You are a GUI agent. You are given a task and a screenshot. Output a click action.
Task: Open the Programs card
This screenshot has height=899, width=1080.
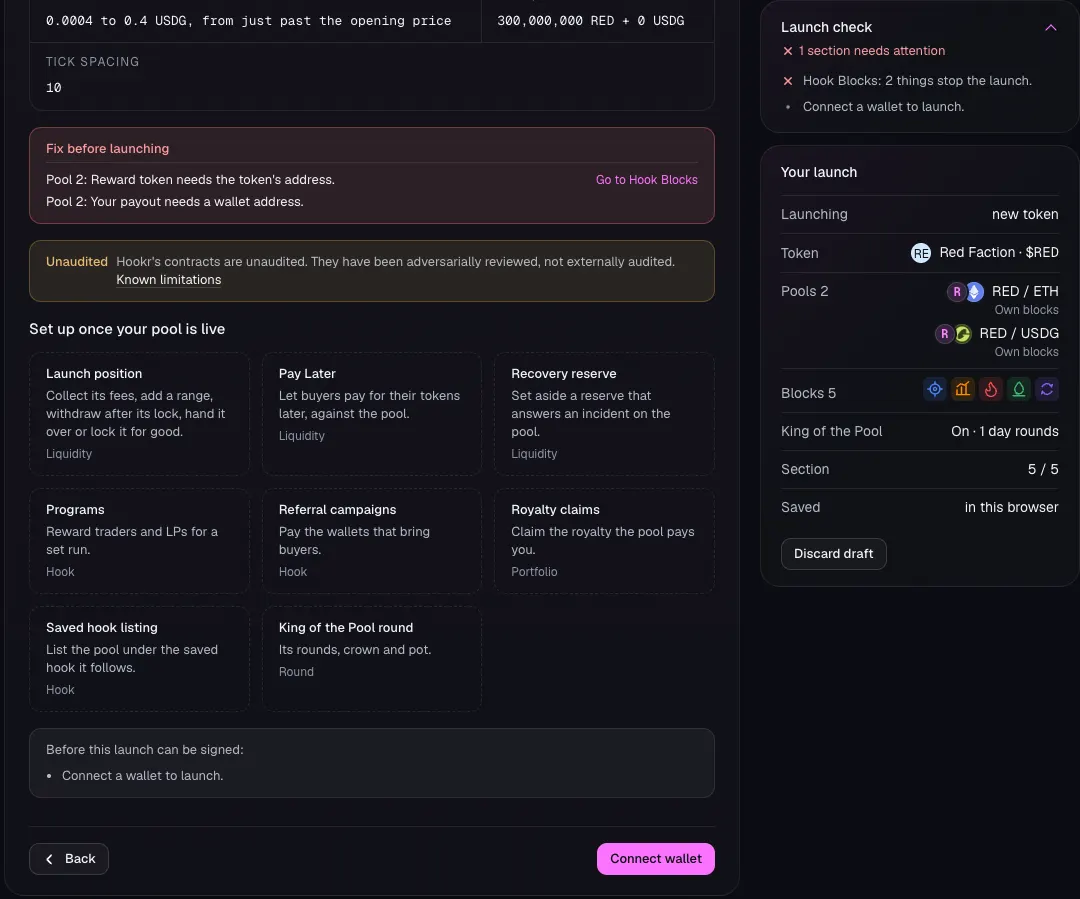click(139, 541)
